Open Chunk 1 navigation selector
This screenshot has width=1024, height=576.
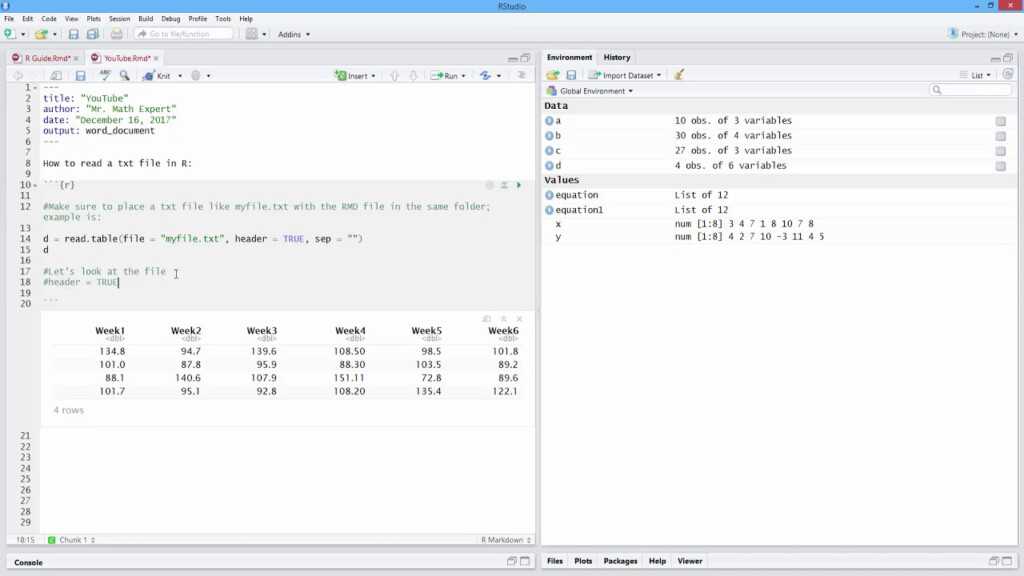pos(72,540)
